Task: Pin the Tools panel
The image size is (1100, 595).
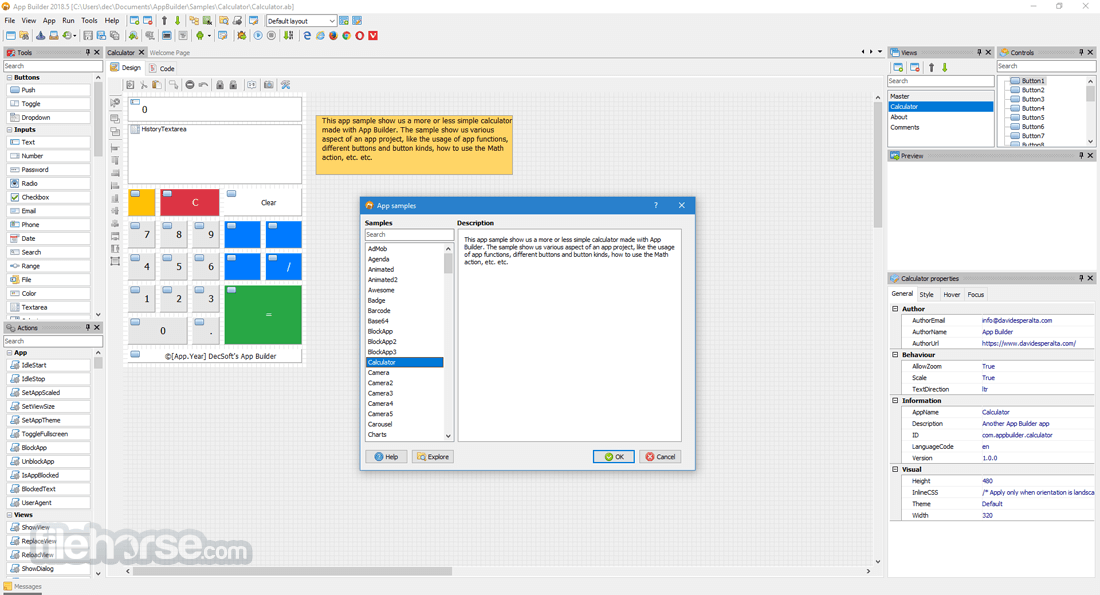Action: click(88, 53)
